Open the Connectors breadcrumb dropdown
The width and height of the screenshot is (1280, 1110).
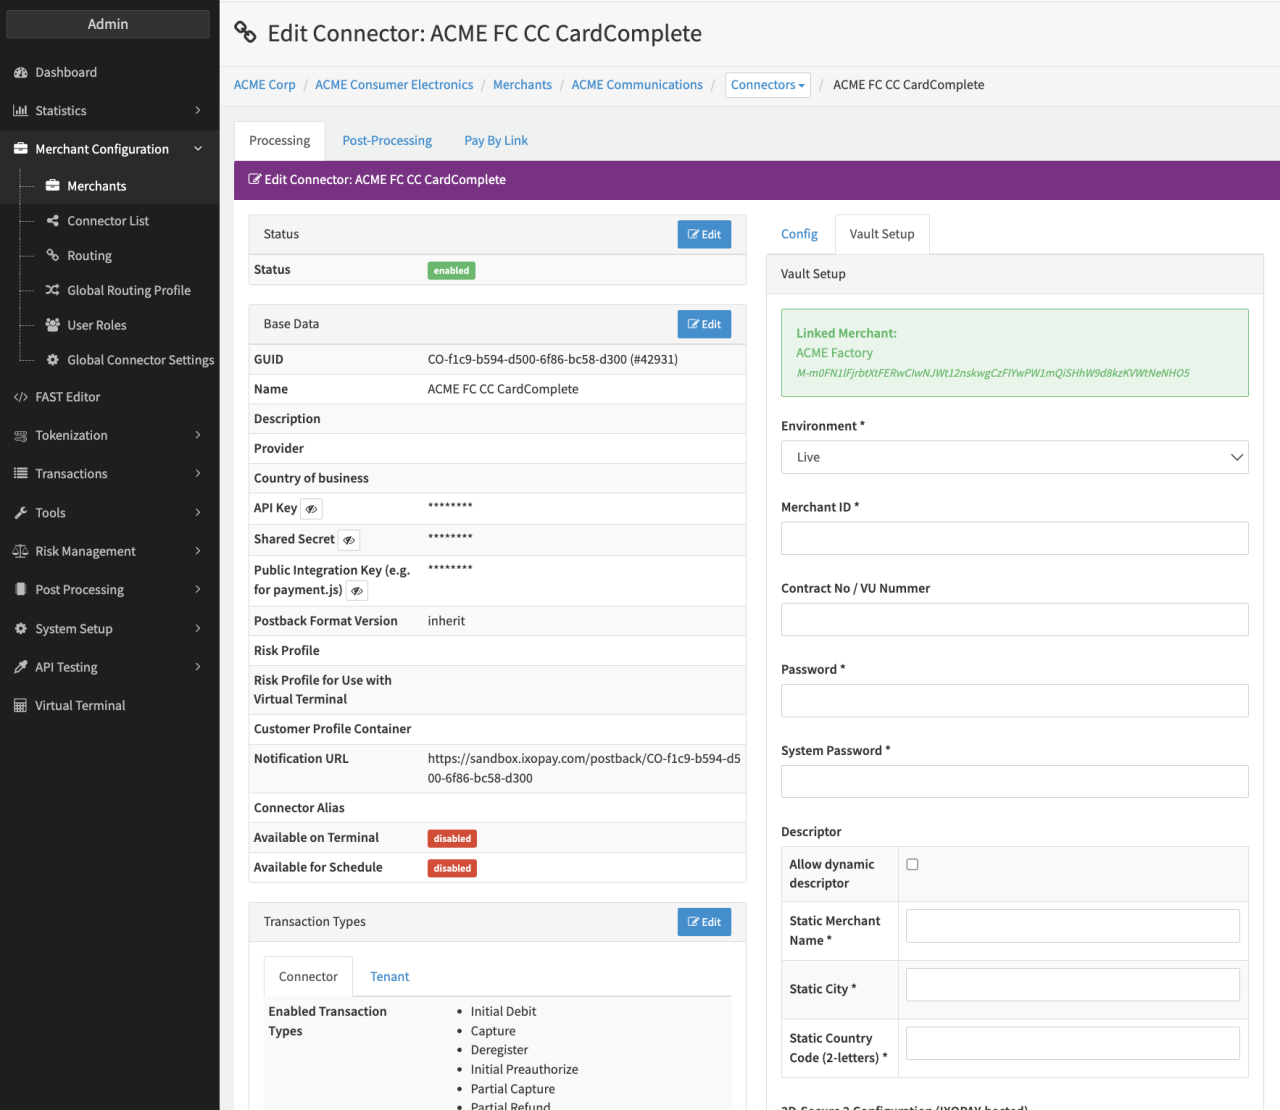[767, 85]
